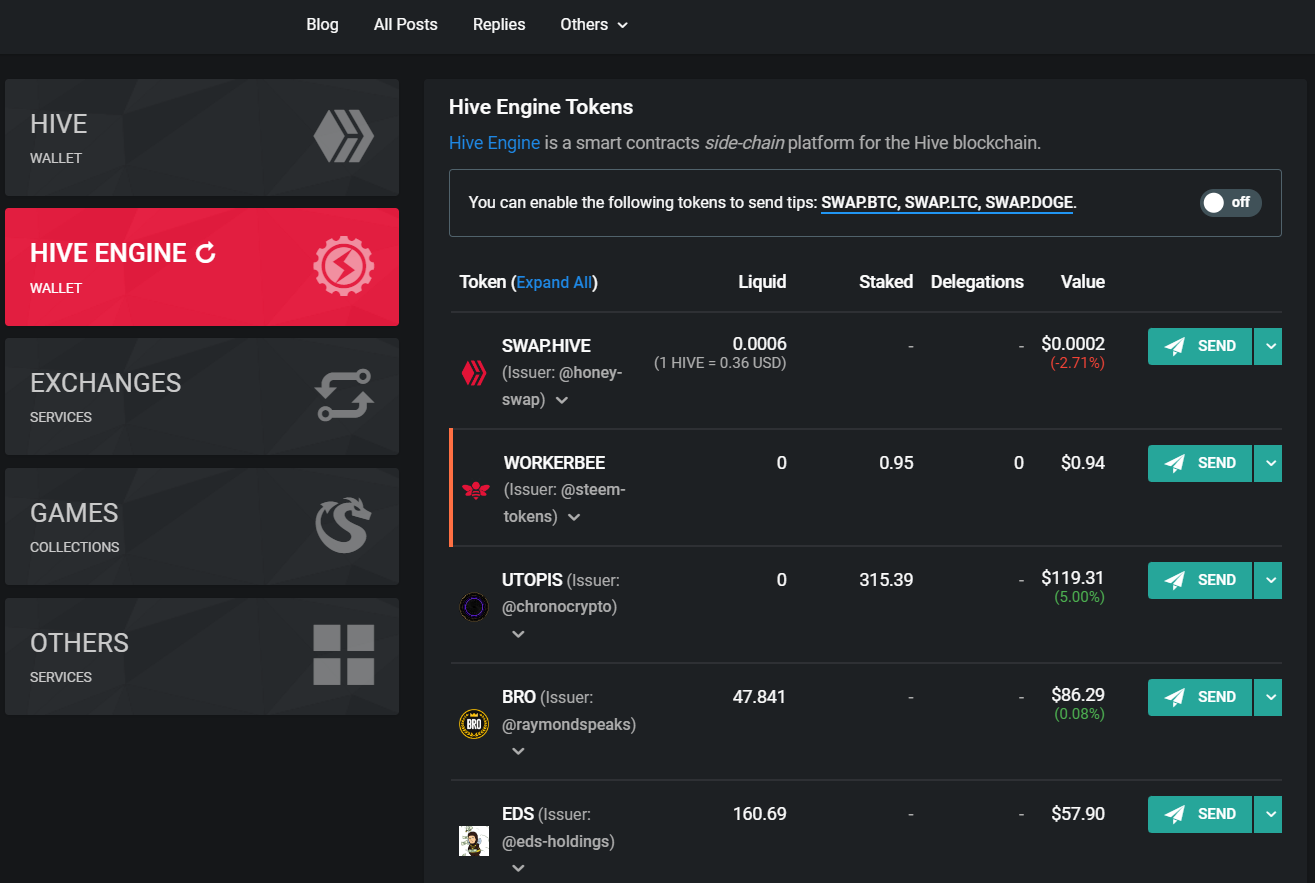Go to the Blog tab
Viewport: 1315px width, 883px height.
click(322, 24)
